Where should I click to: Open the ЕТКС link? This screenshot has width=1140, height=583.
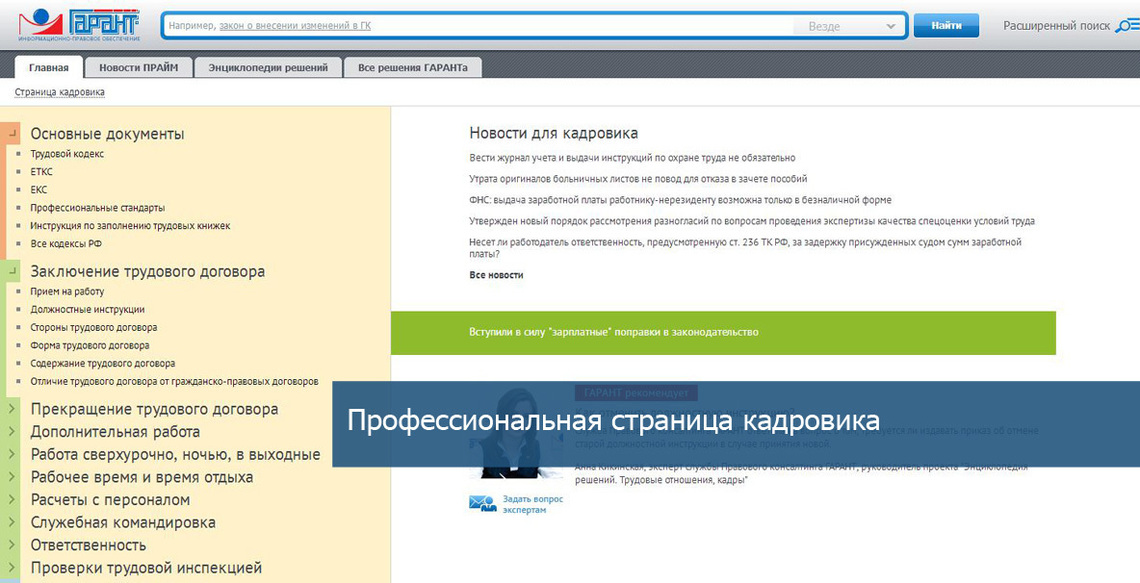coord(41,172)
